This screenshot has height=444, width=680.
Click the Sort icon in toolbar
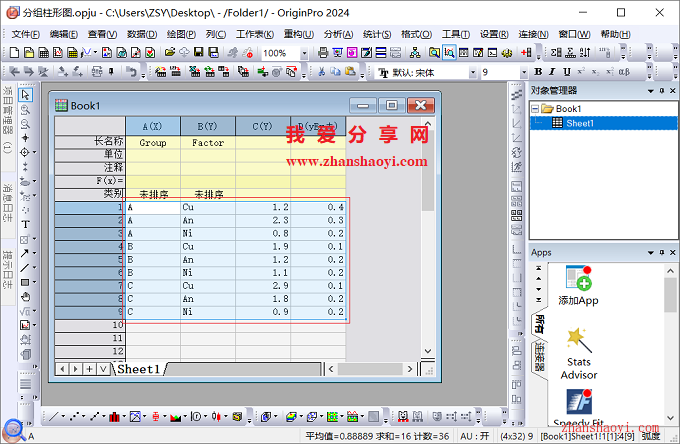tap(585, 53)
